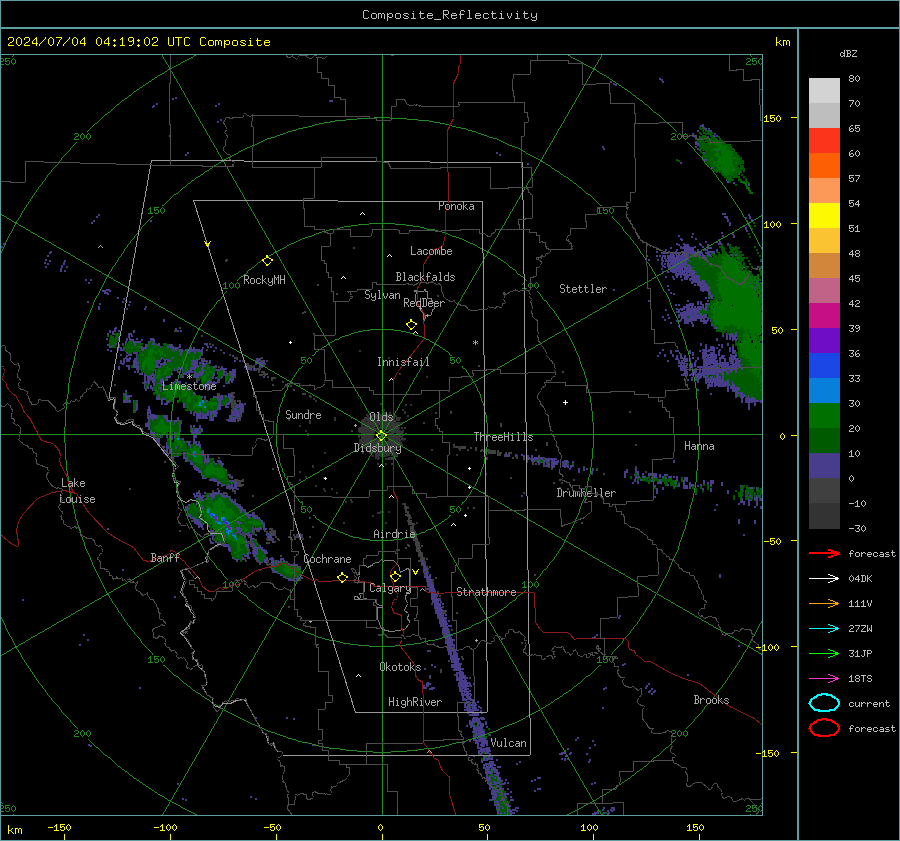
Task: Select the Drumheller map label
Action: 586,493
